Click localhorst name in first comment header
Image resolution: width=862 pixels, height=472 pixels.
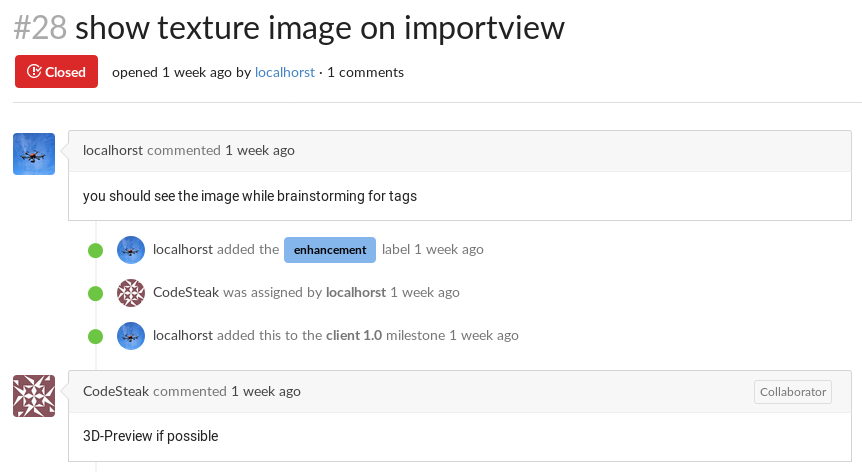coord(113,150)
